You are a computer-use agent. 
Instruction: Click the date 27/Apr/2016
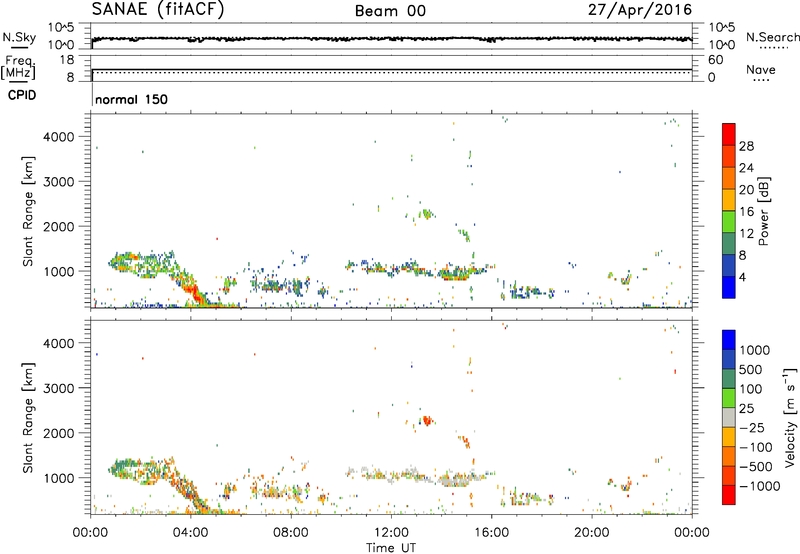coord(640,10)
